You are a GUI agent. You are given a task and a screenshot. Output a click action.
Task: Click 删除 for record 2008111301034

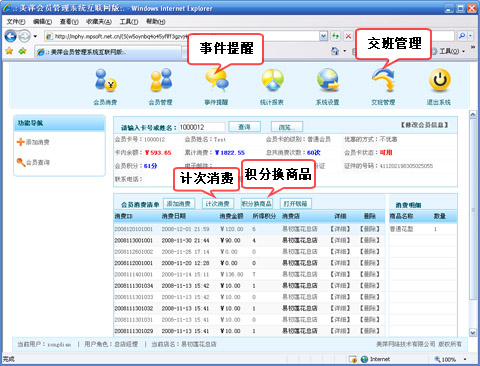click(370, 286)
